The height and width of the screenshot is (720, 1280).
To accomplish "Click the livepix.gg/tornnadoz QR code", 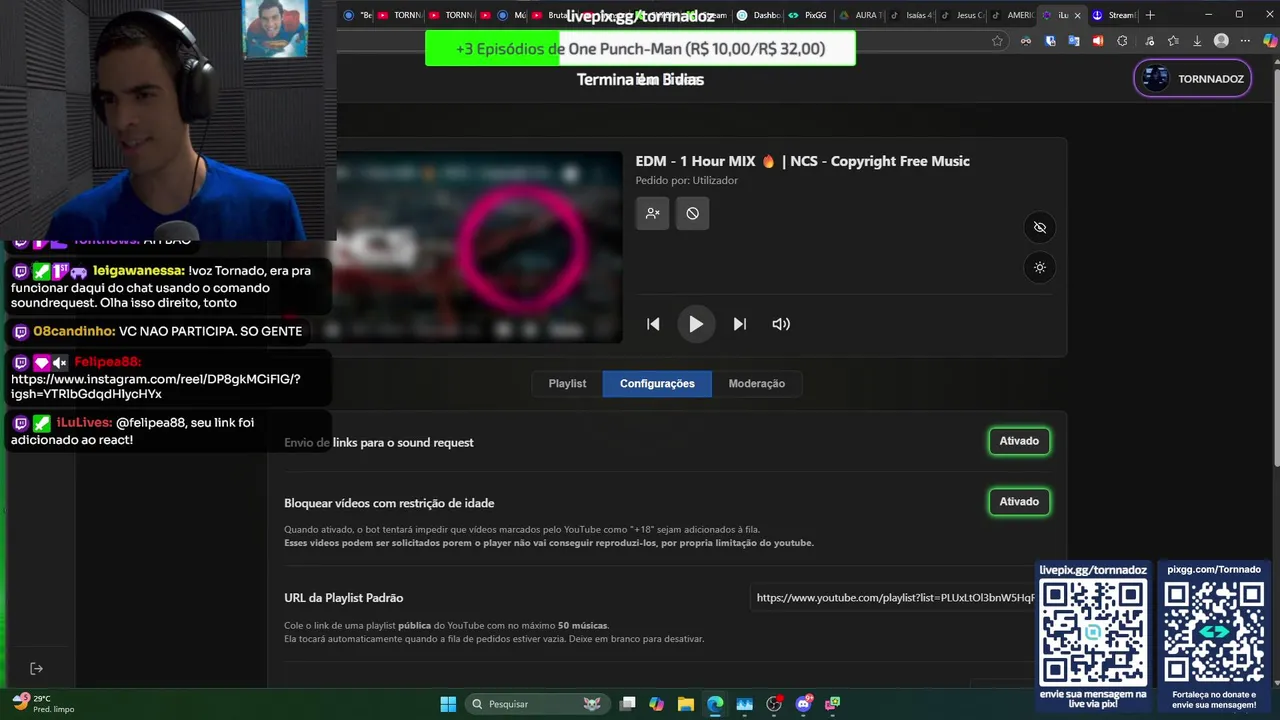I will pyautogui.click(x=1093, y=633).
